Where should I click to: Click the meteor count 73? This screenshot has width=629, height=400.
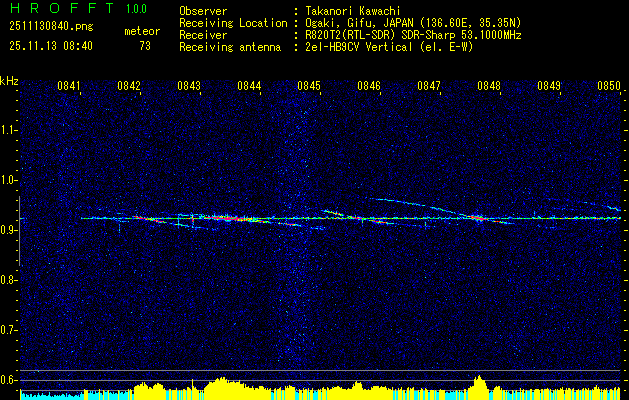click(145, 46)
